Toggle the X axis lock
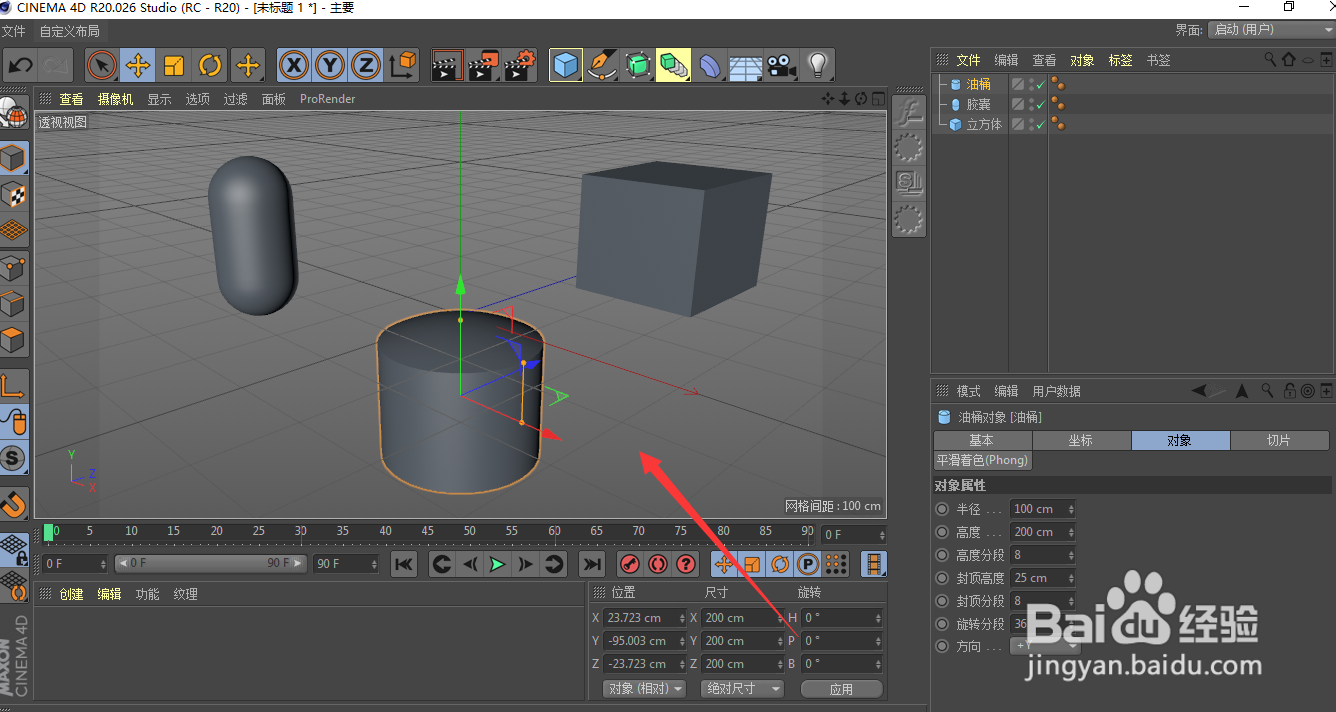This screenshot has height=712, width=1336. coord(293,67)
